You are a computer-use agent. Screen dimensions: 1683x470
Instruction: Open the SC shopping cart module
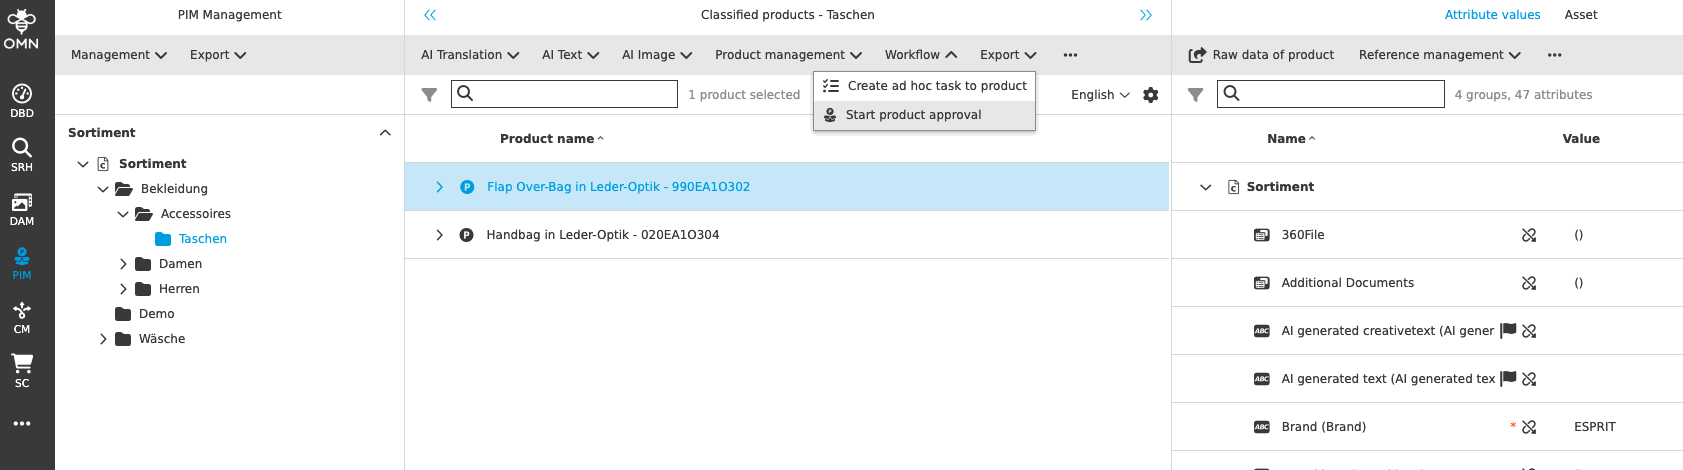22,370
